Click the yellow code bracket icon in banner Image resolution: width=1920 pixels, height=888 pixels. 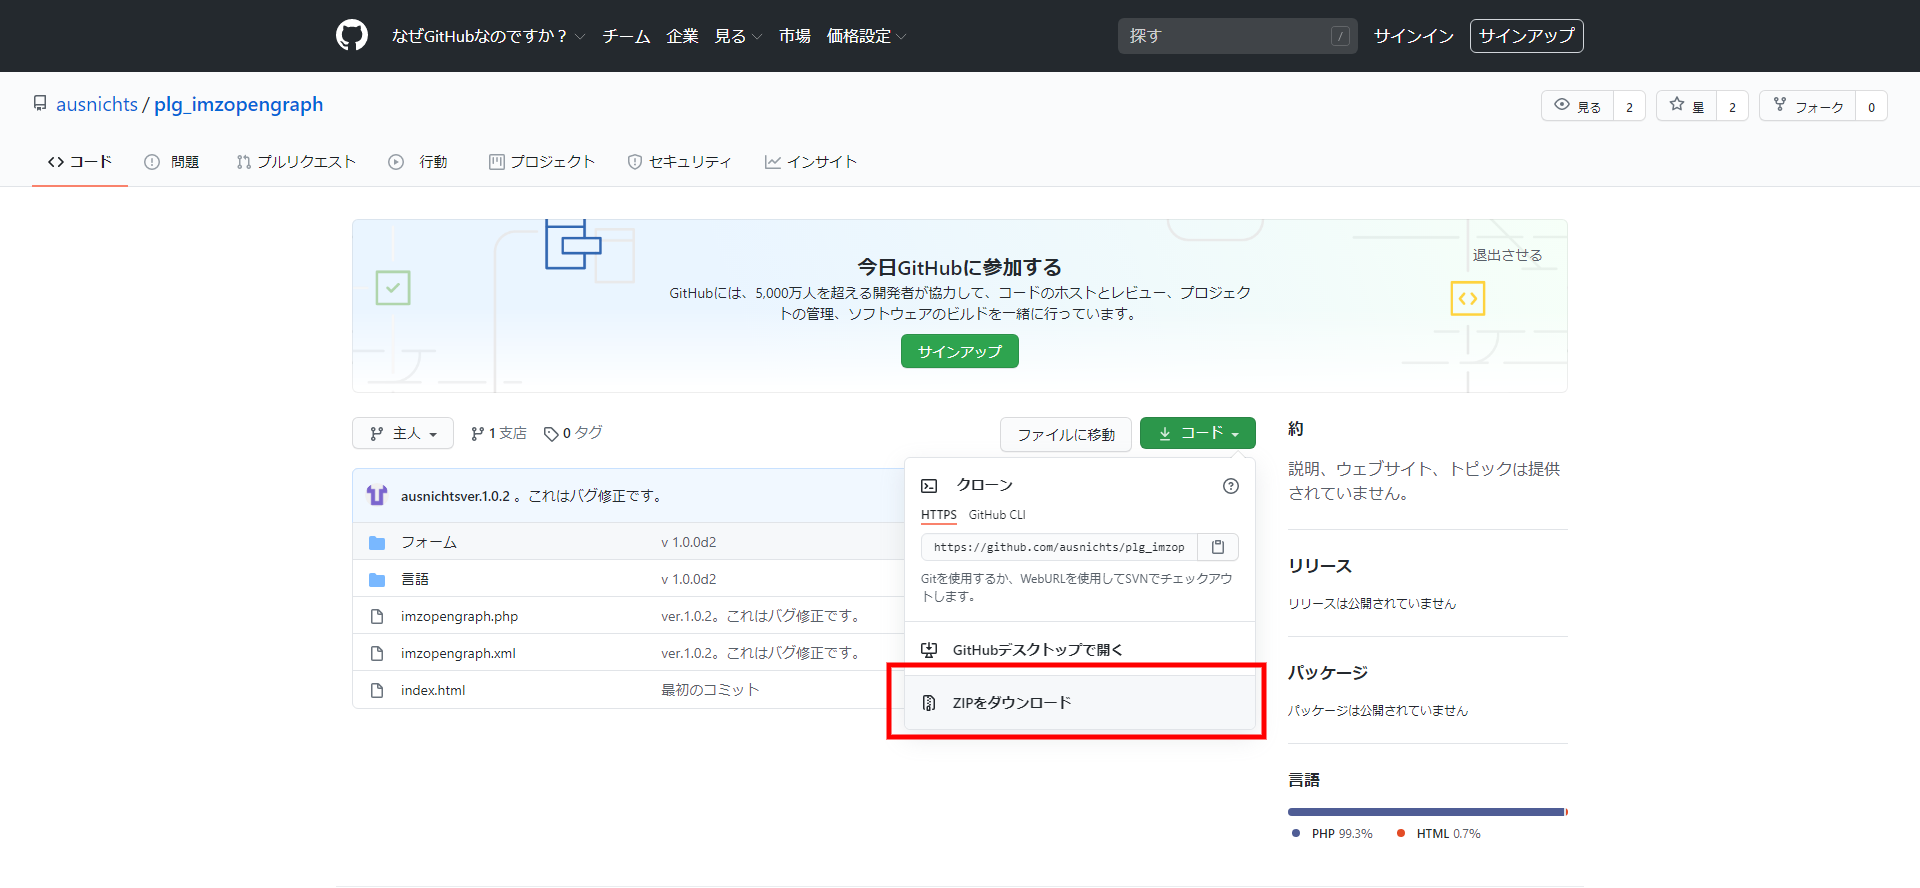[1467, 298]
